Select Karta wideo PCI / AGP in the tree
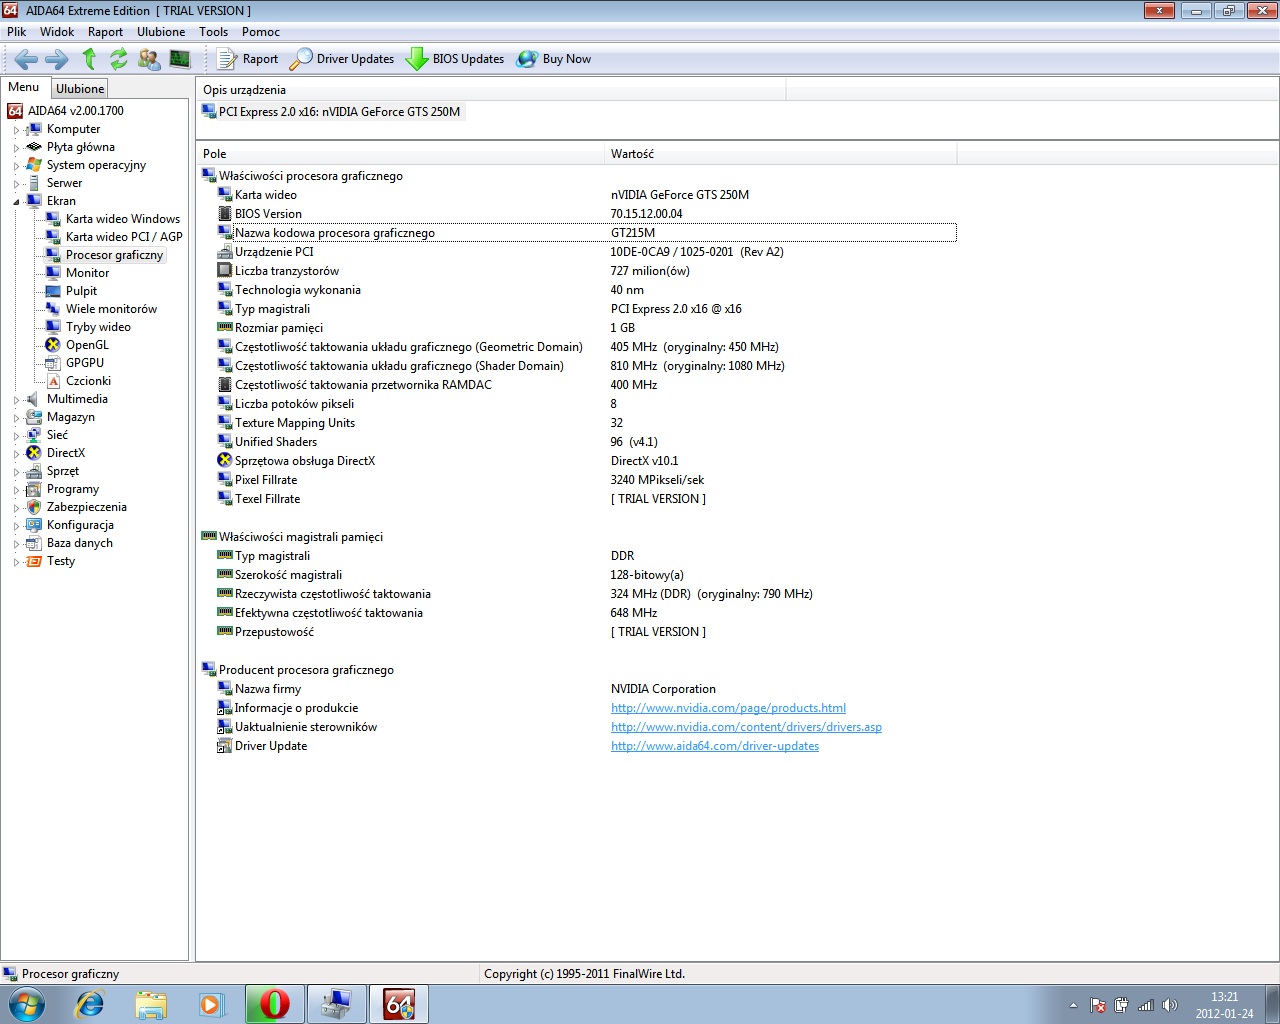1280x1024 pixels. [124, 237]
